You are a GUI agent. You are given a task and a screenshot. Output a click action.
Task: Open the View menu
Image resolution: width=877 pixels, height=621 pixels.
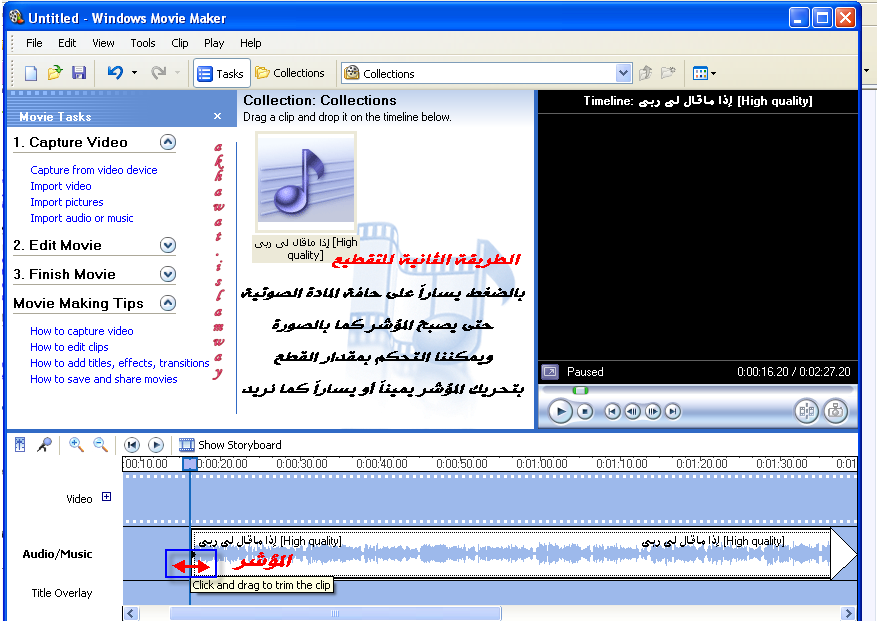pos(103,43)
